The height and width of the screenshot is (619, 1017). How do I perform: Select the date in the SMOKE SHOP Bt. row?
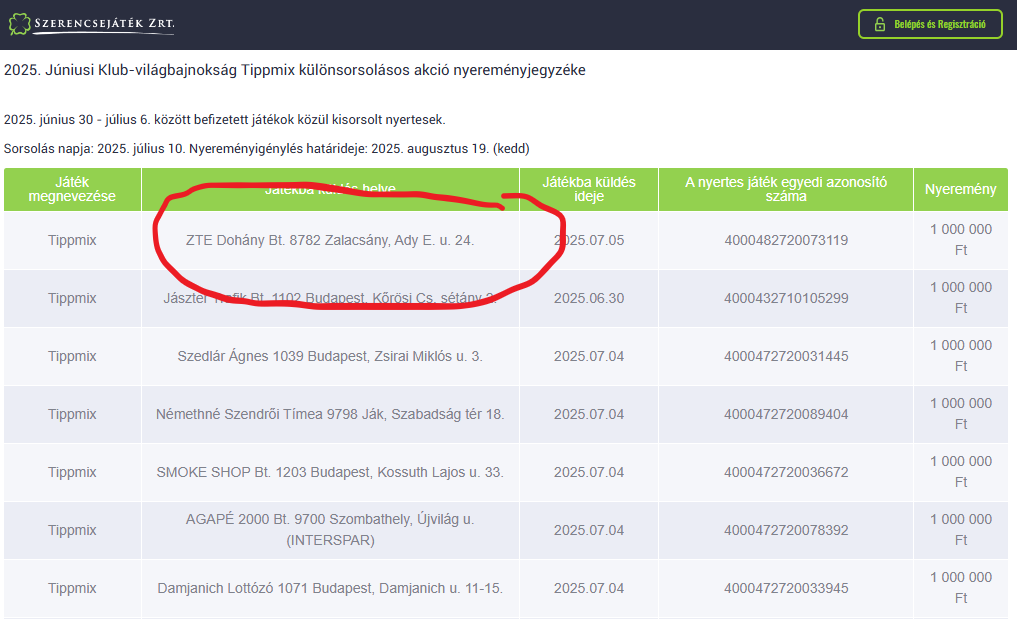tap(589, 472)
